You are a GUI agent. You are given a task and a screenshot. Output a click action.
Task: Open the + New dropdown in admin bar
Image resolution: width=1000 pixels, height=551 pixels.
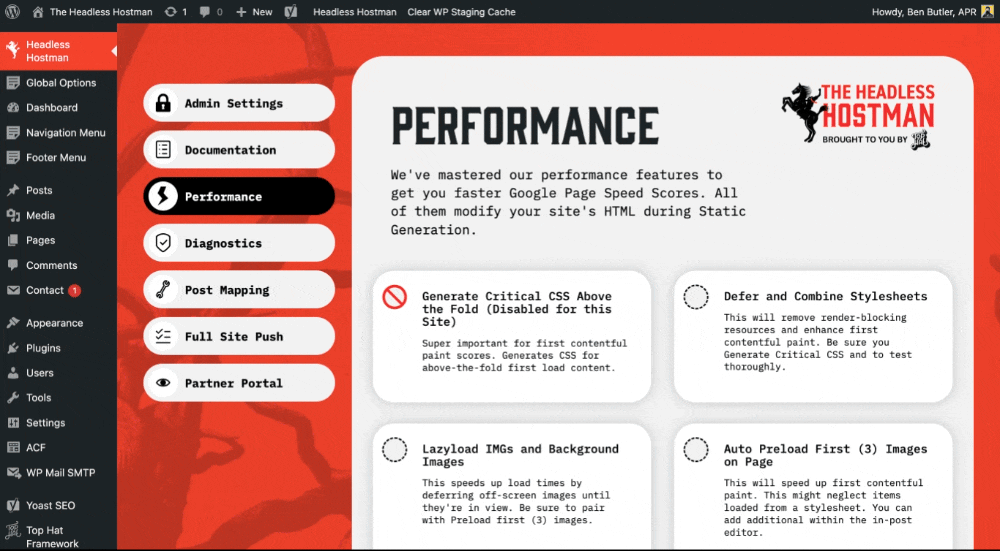click(254, 12)
